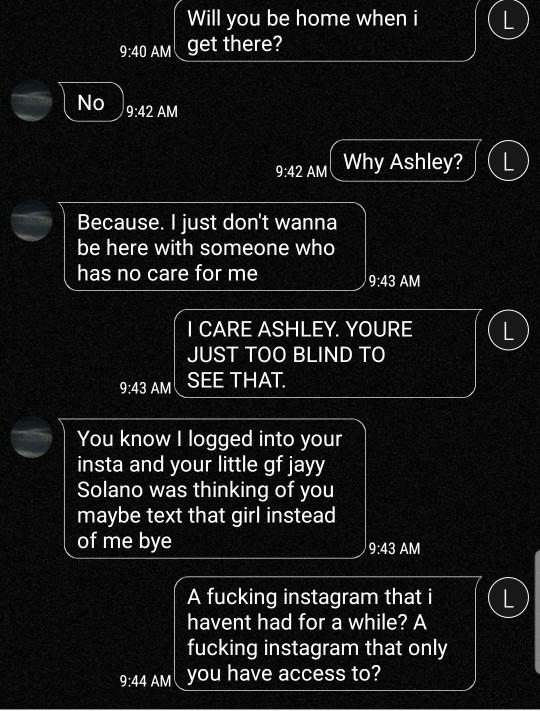The image size is (540, 711).
Task: Tap the L avatar beside the last instagram message
Action: coord(508,597)
